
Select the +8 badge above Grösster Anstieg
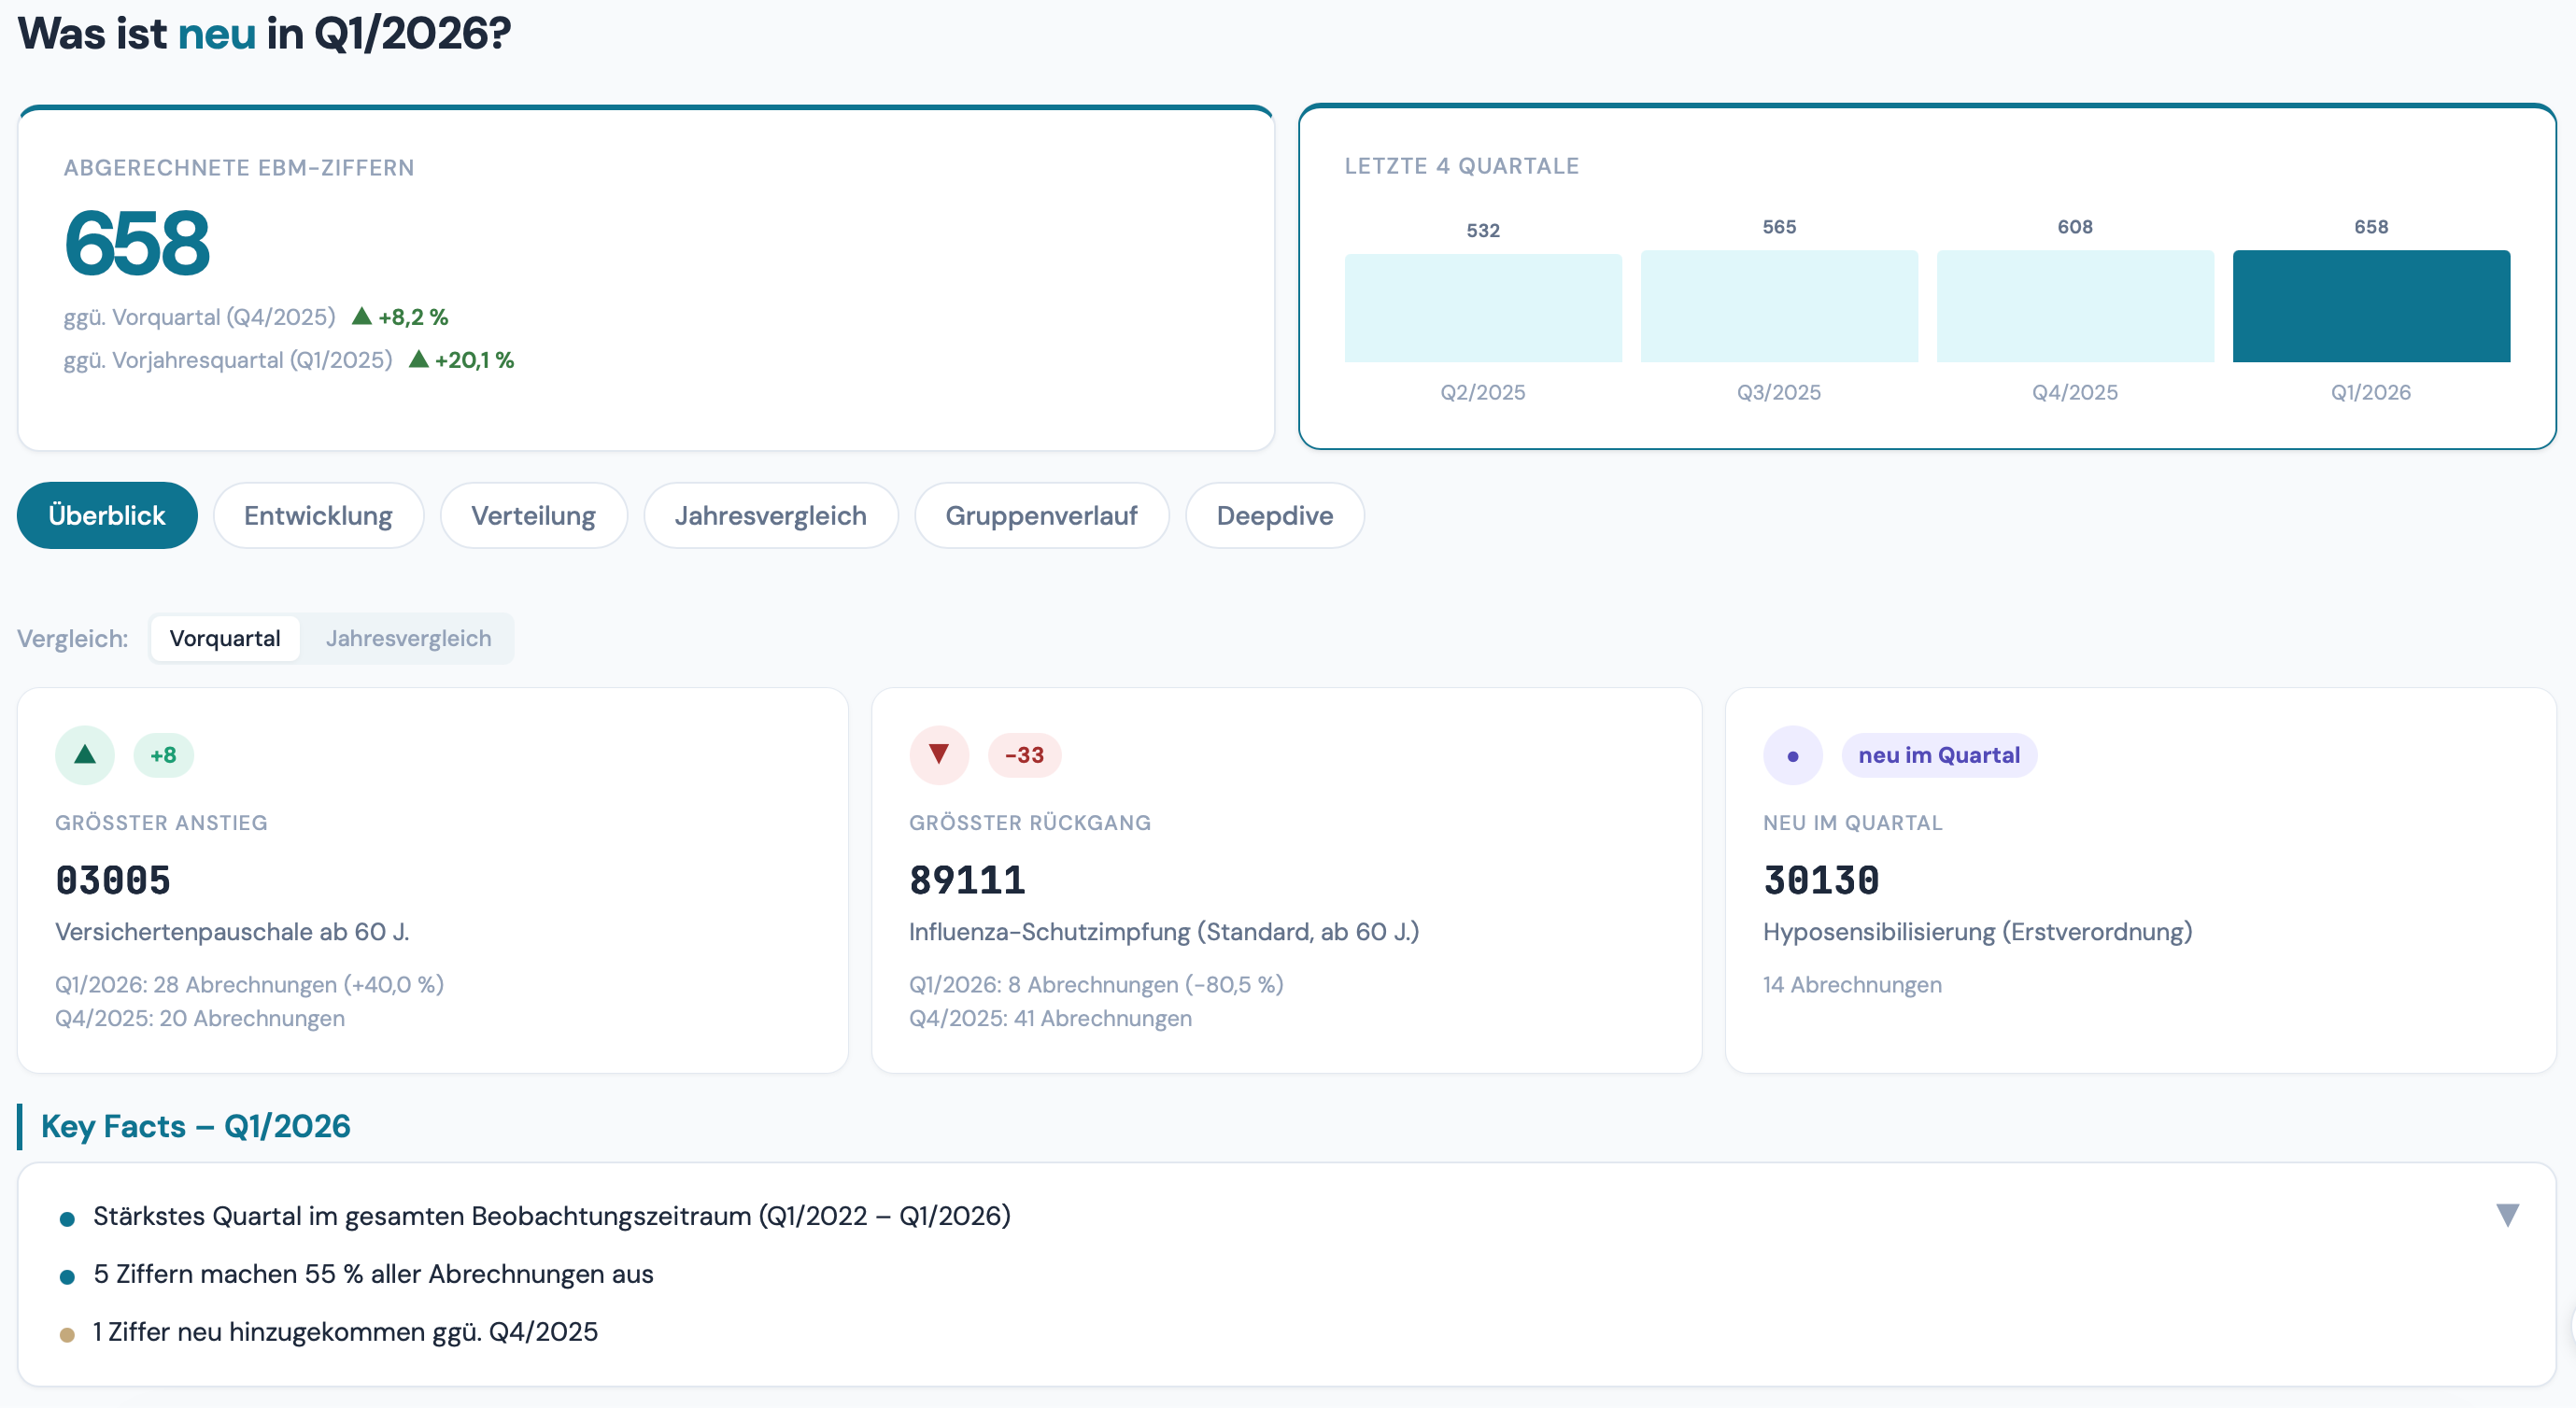click(x=163, y=755)
